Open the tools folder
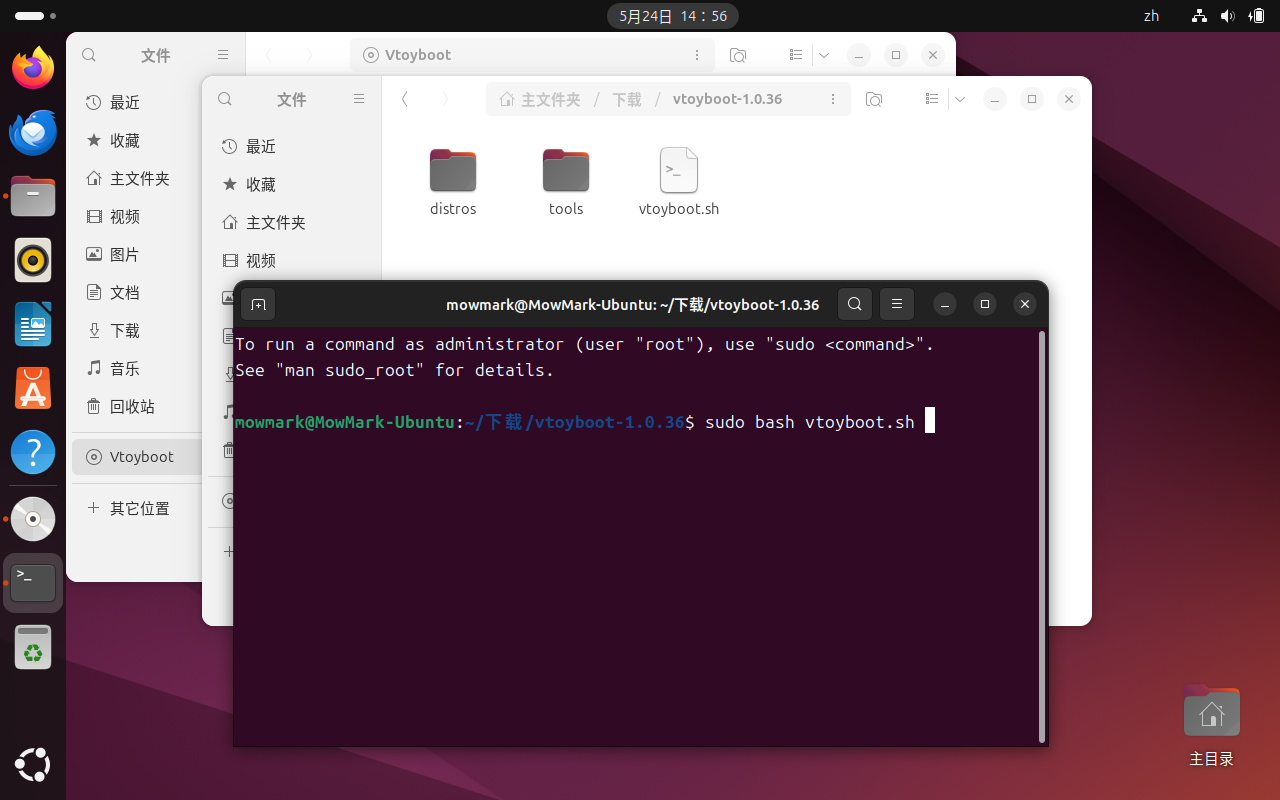 tap(566, 182)
